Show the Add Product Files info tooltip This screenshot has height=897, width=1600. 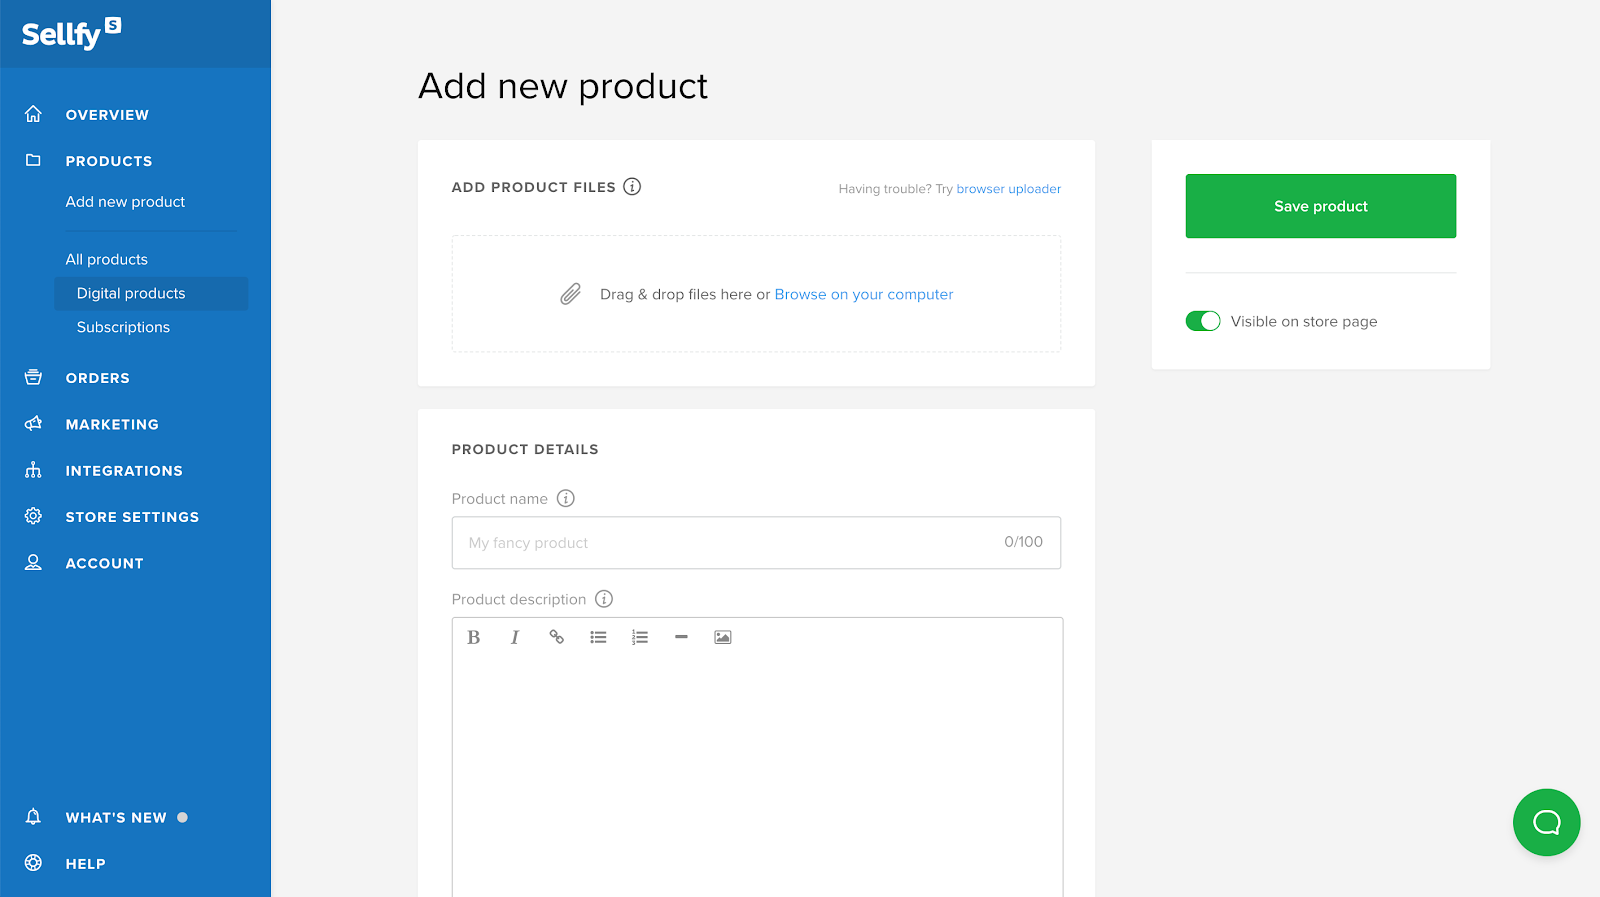coord(632,187)
